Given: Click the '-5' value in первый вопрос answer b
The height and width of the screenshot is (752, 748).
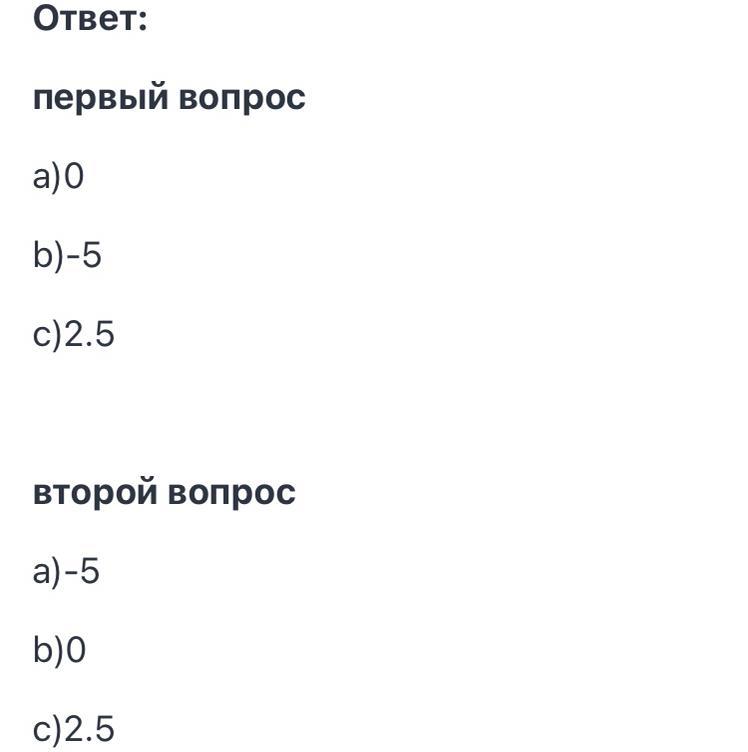Looking at the screenshot, I should point(84,255).
